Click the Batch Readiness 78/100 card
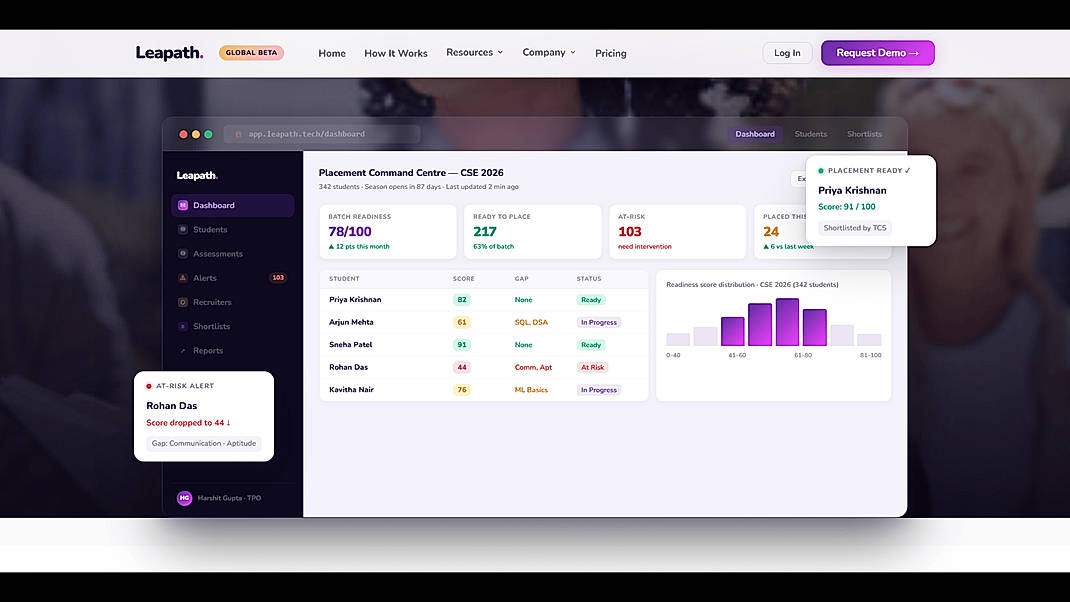1070x602 pixels. click(x=388, y=232)
